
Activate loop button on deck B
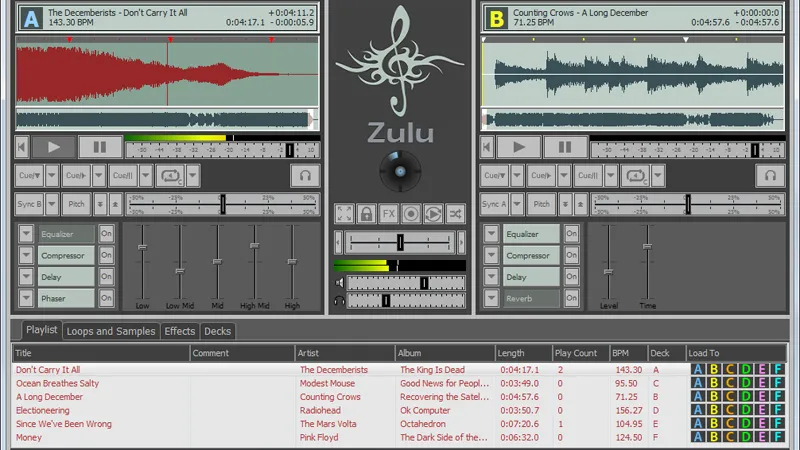(x=636, y=176)
